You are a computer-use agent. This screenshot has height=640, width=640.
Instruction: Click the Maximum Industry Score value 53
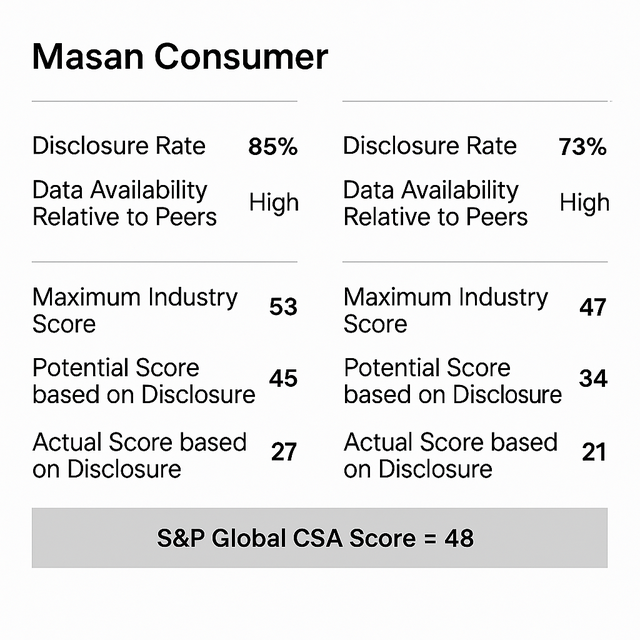(283, 307)
